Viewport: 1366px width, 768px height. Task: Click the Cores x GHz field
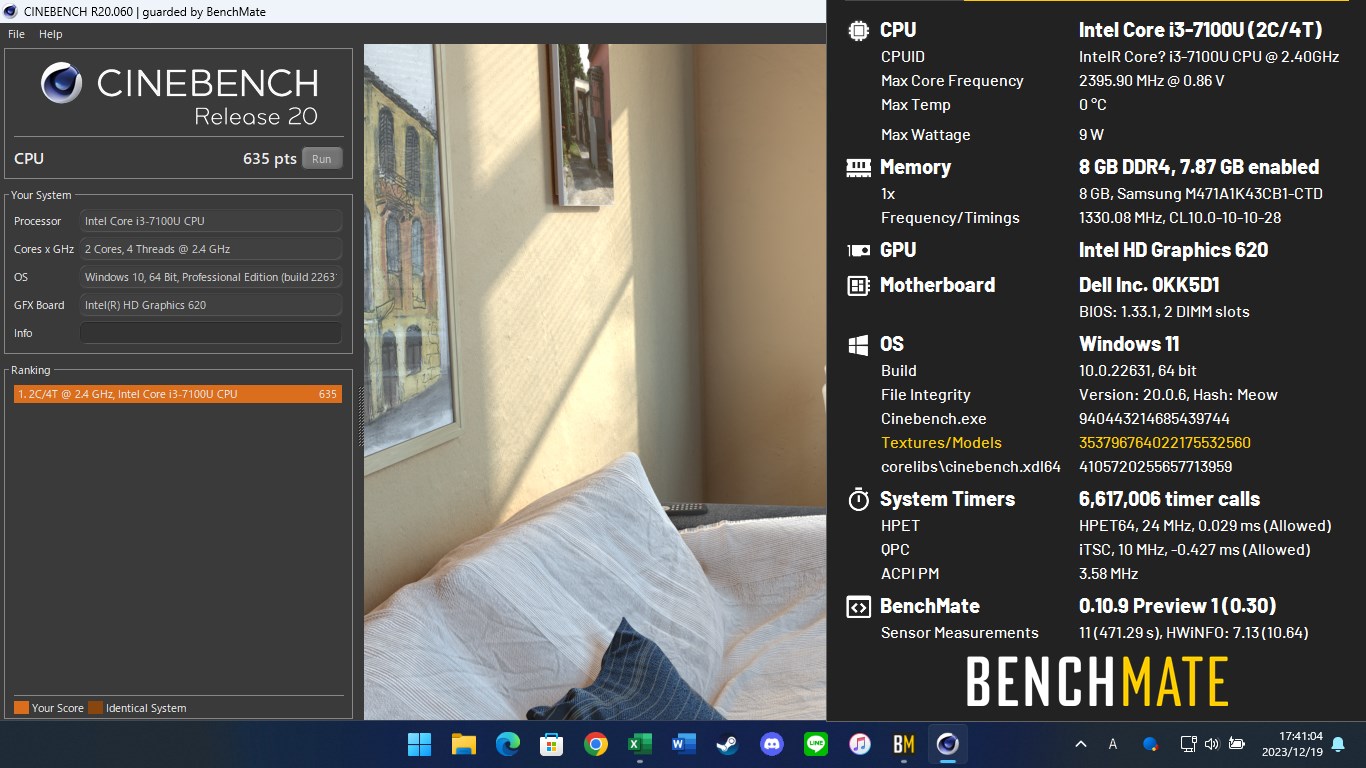click(211, 249)
